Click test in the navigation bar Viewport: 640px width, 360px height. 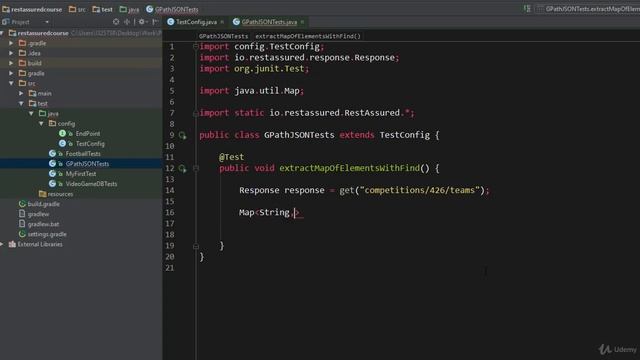click(x=102, y=9)
